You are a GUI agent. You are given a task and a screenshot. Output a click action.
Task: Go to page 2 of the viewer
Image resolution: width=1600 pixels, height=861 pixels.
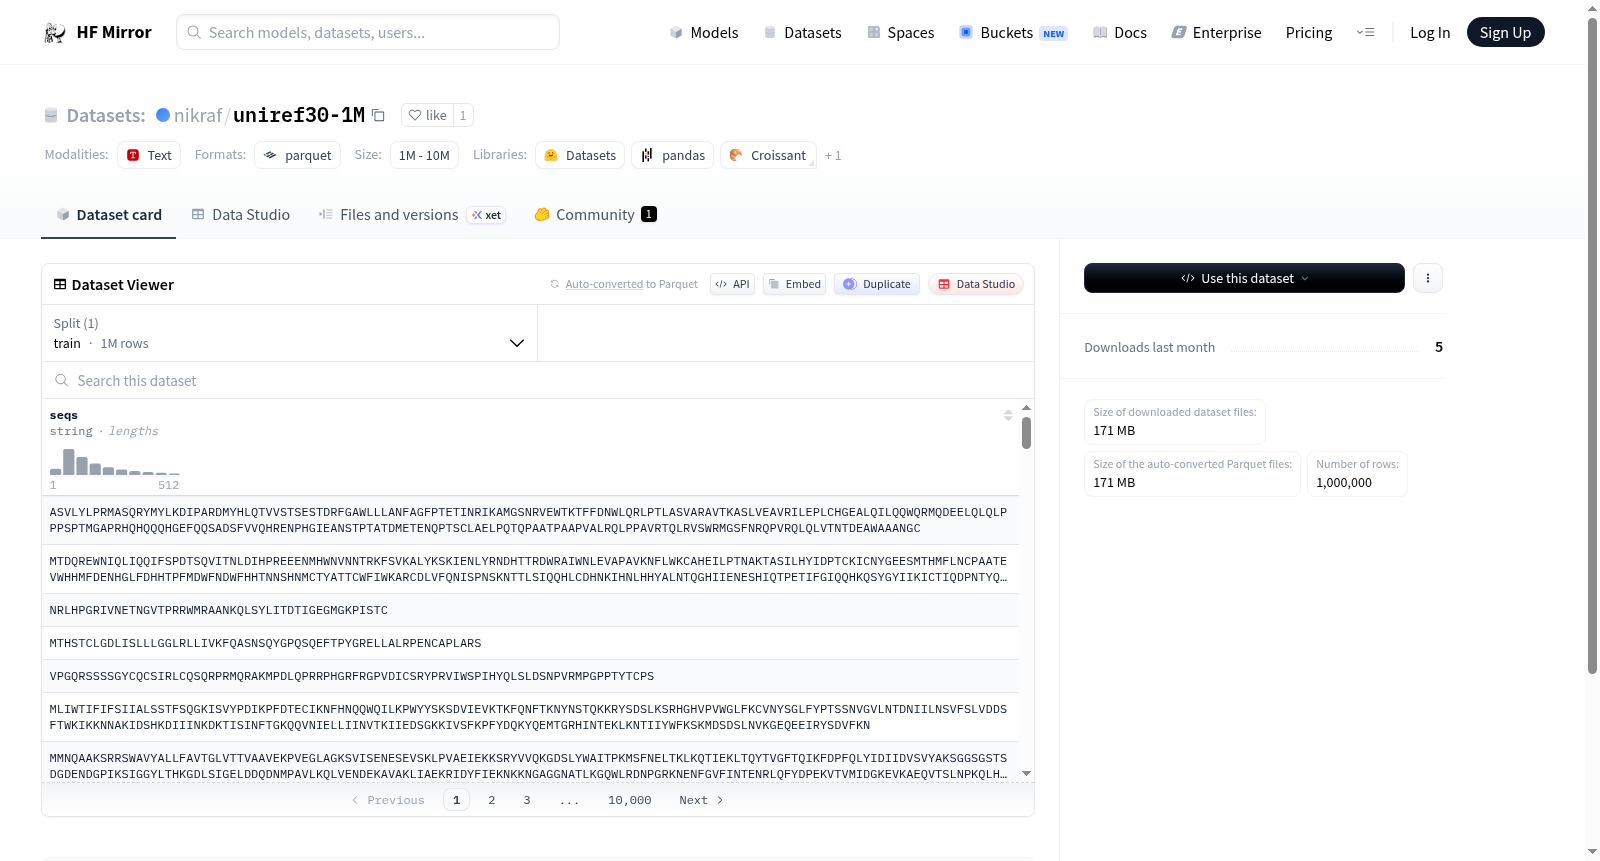click(492, 800)
